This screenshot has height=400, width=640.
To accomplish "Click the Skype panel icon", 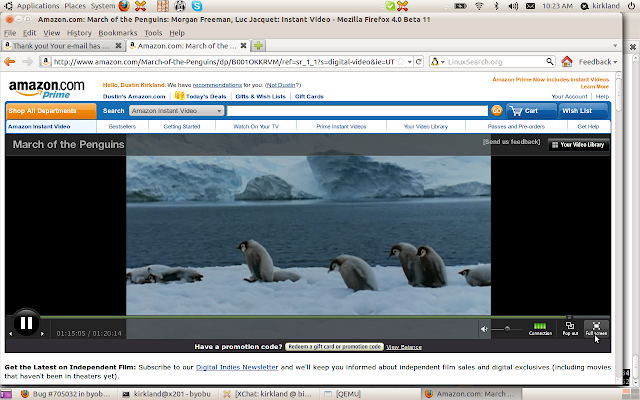I will click(x=197, y=6).
